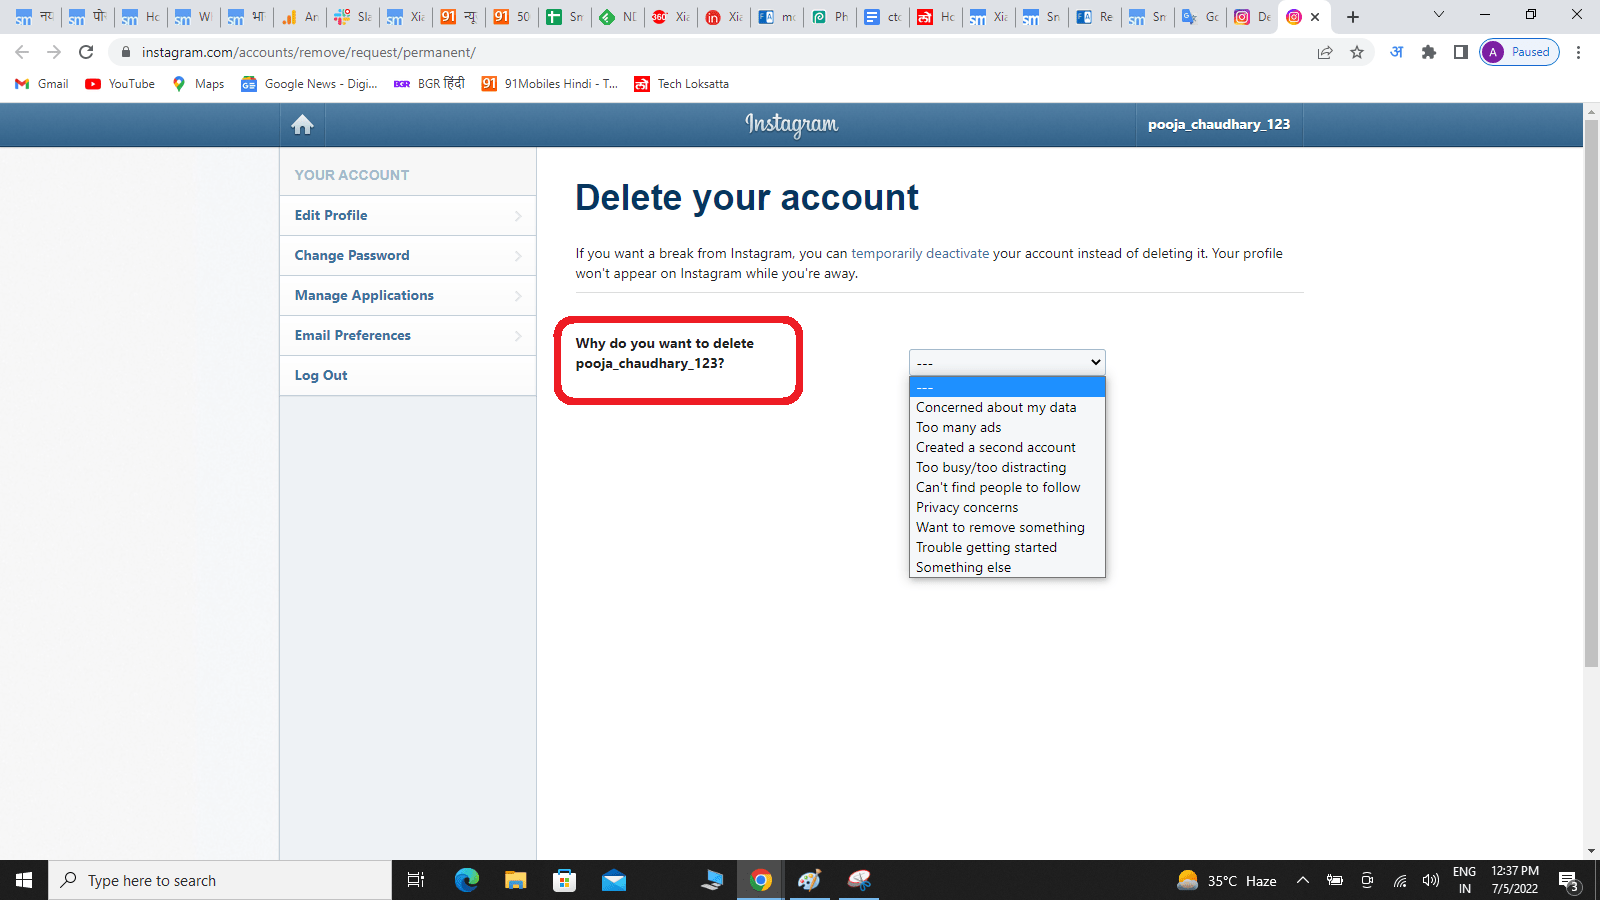The image size is (1600, 900).
Task: Open pooja_chaudhary_123 profile in header
Action: point(1219,125)
